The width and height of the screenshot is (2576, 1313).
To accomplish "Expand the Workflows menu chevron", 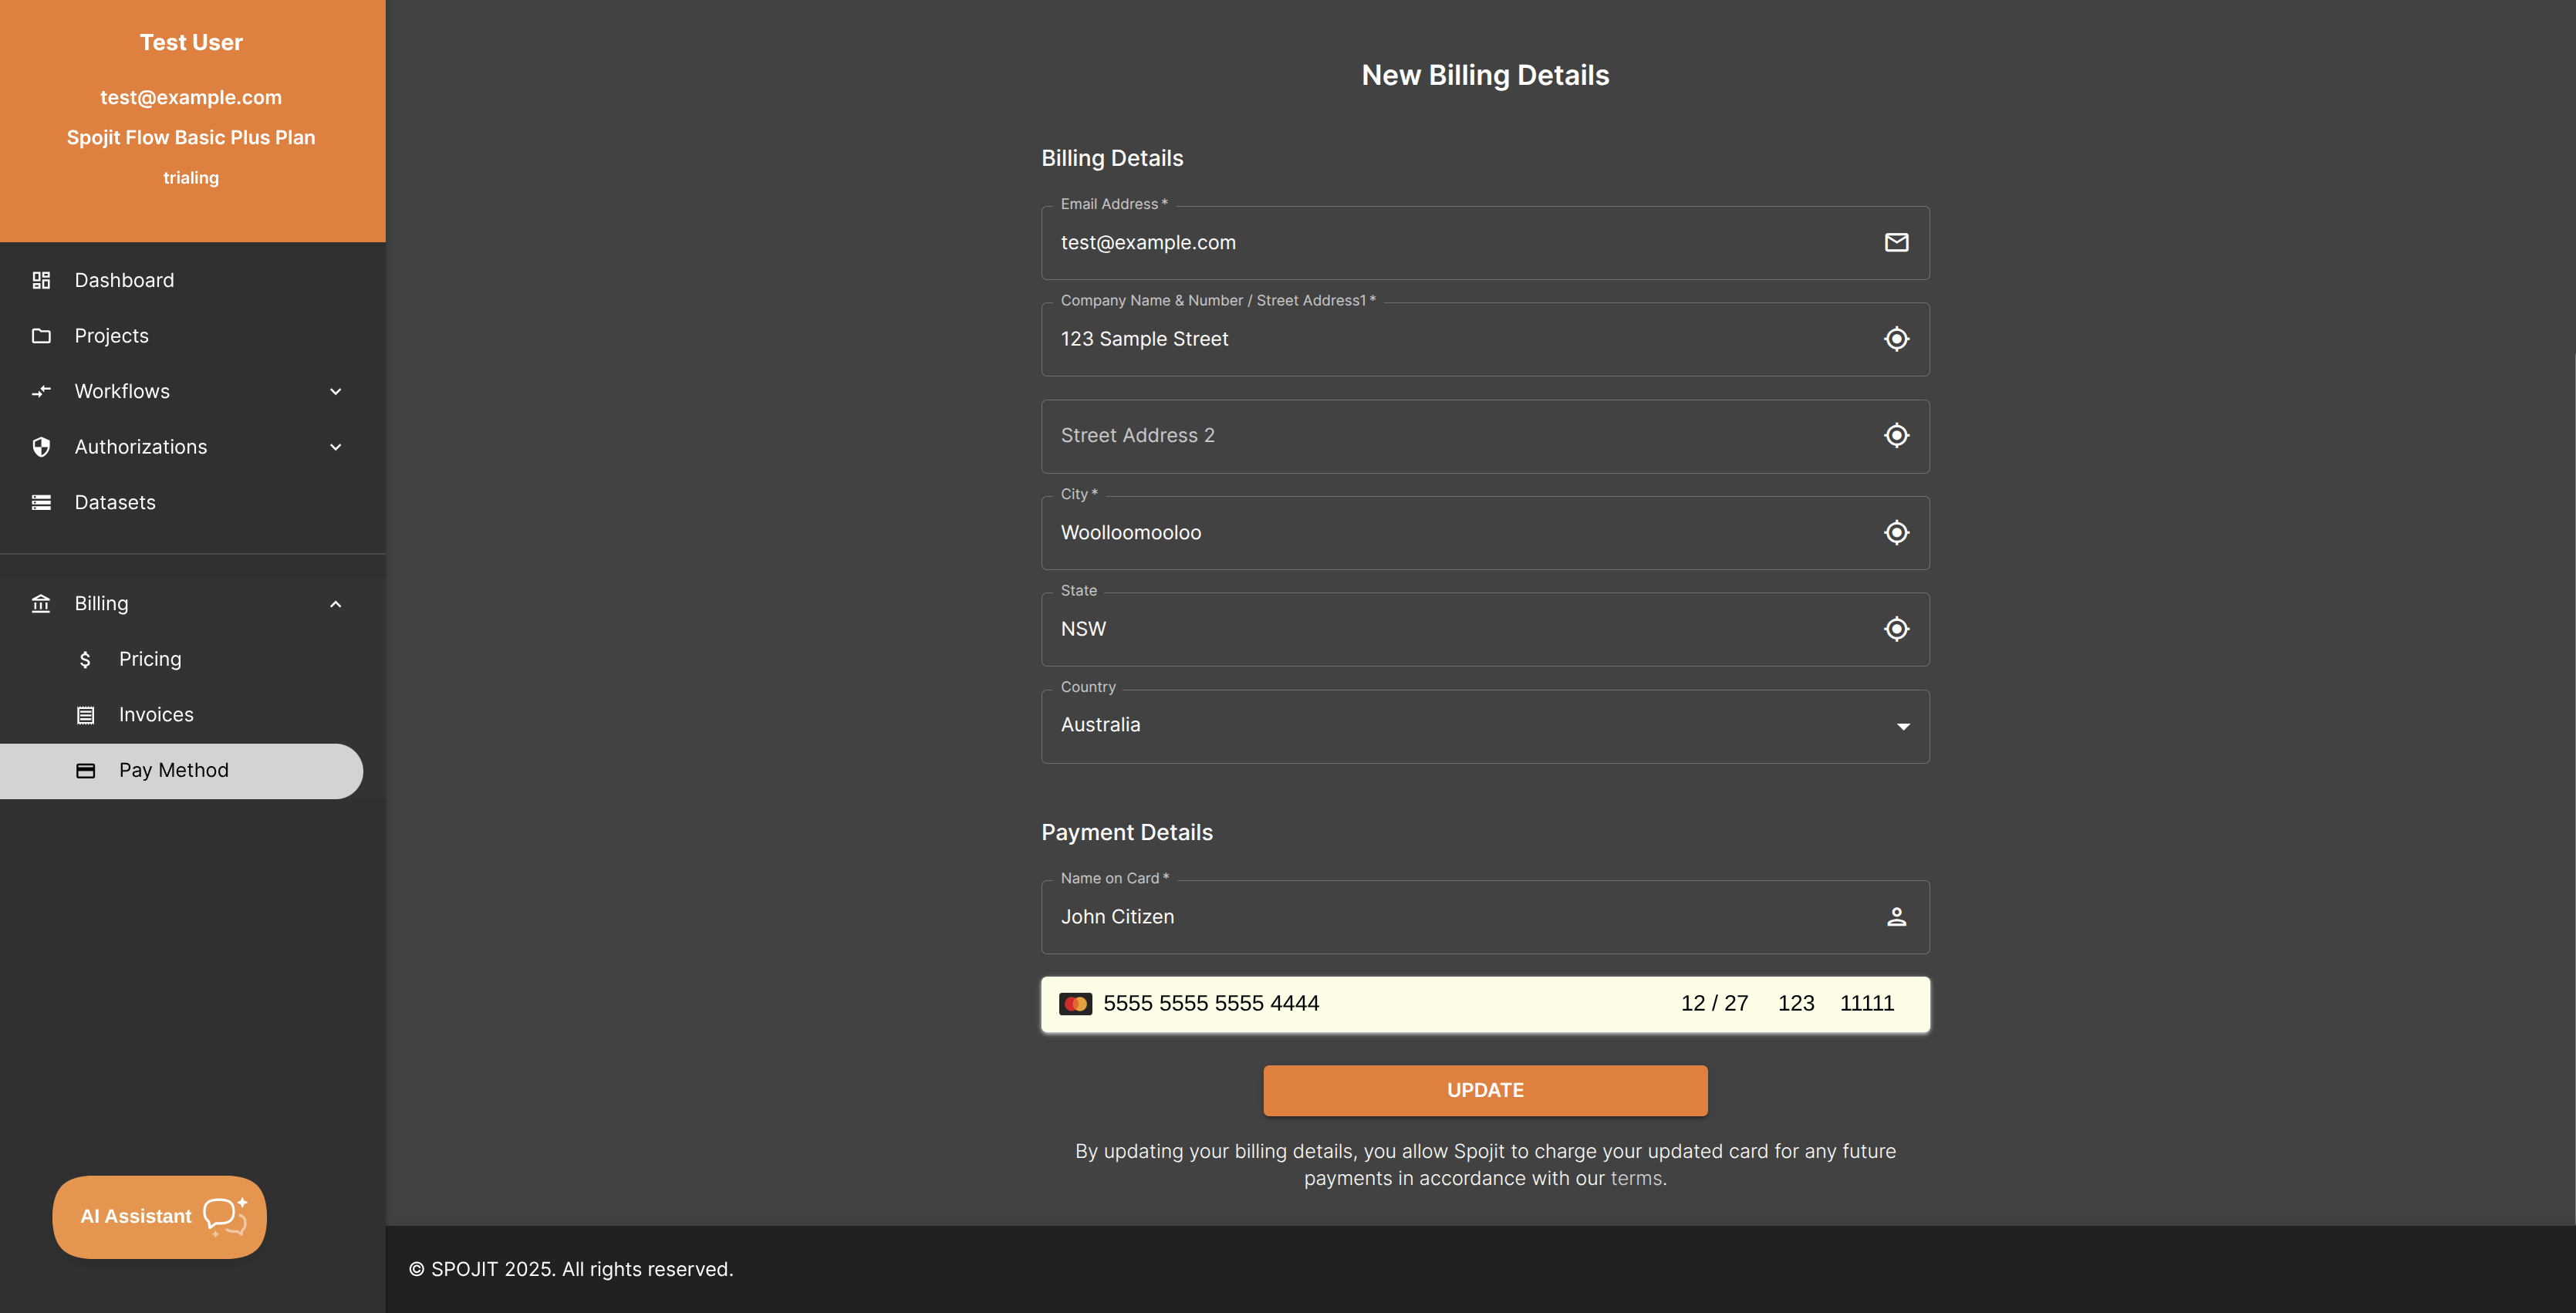I will tap(336, 391).
